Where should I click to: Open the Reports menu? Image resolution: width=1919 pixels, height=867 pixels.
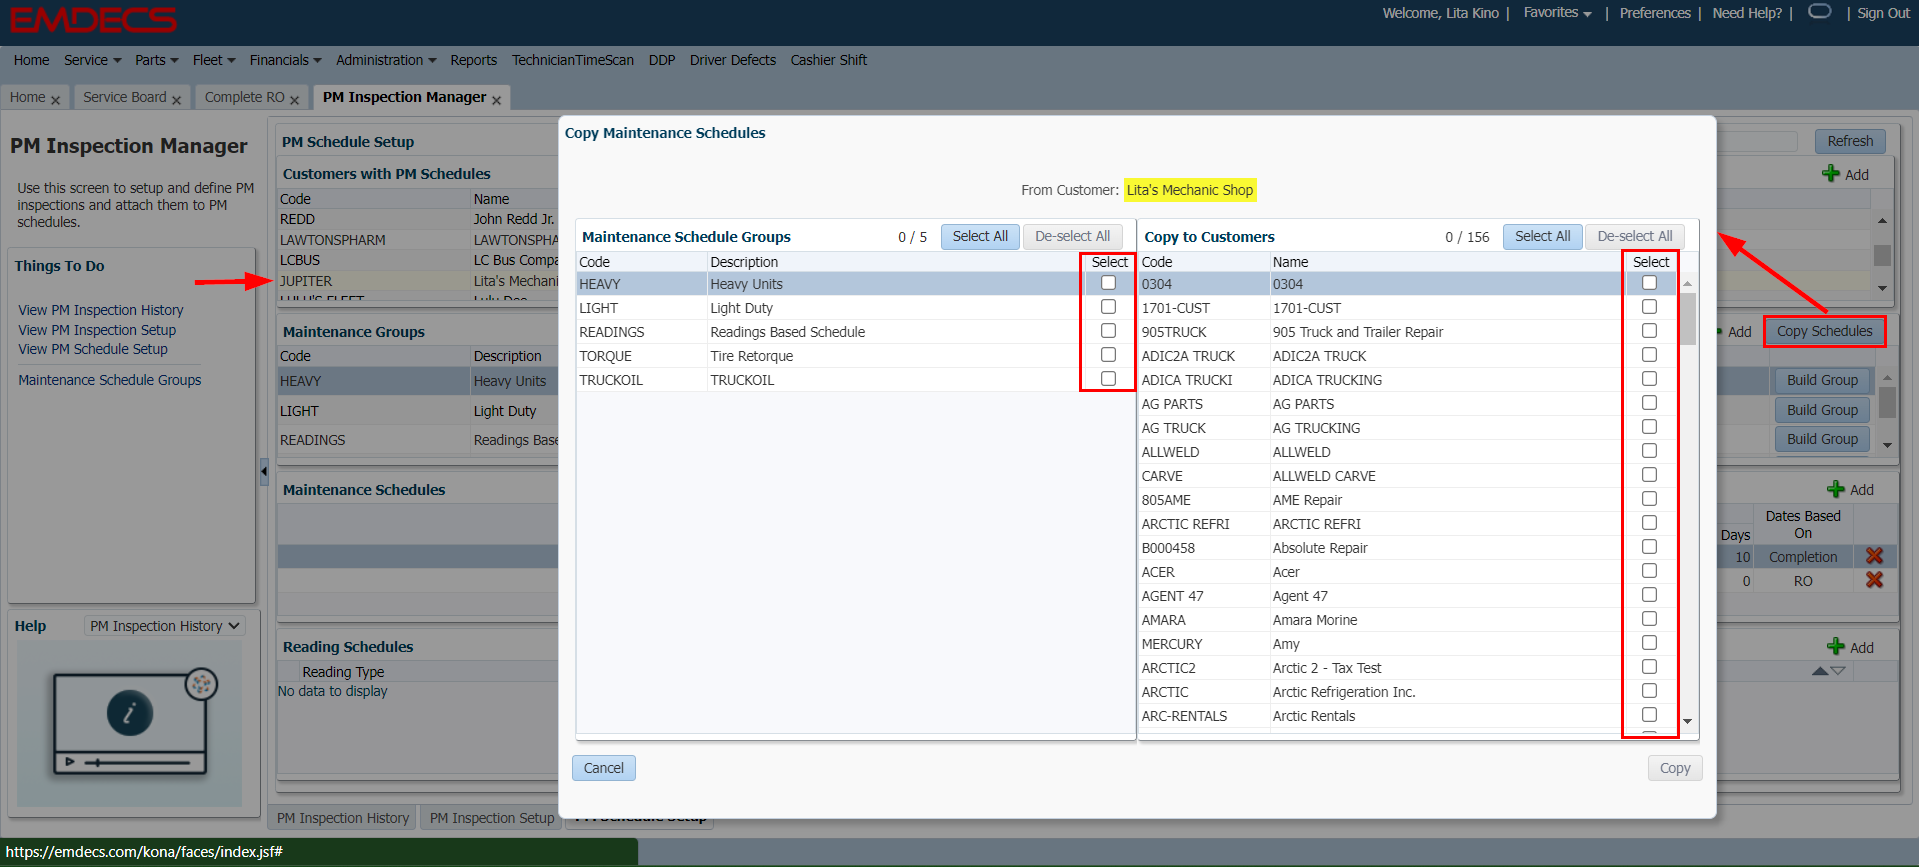(x=473, y=60)
